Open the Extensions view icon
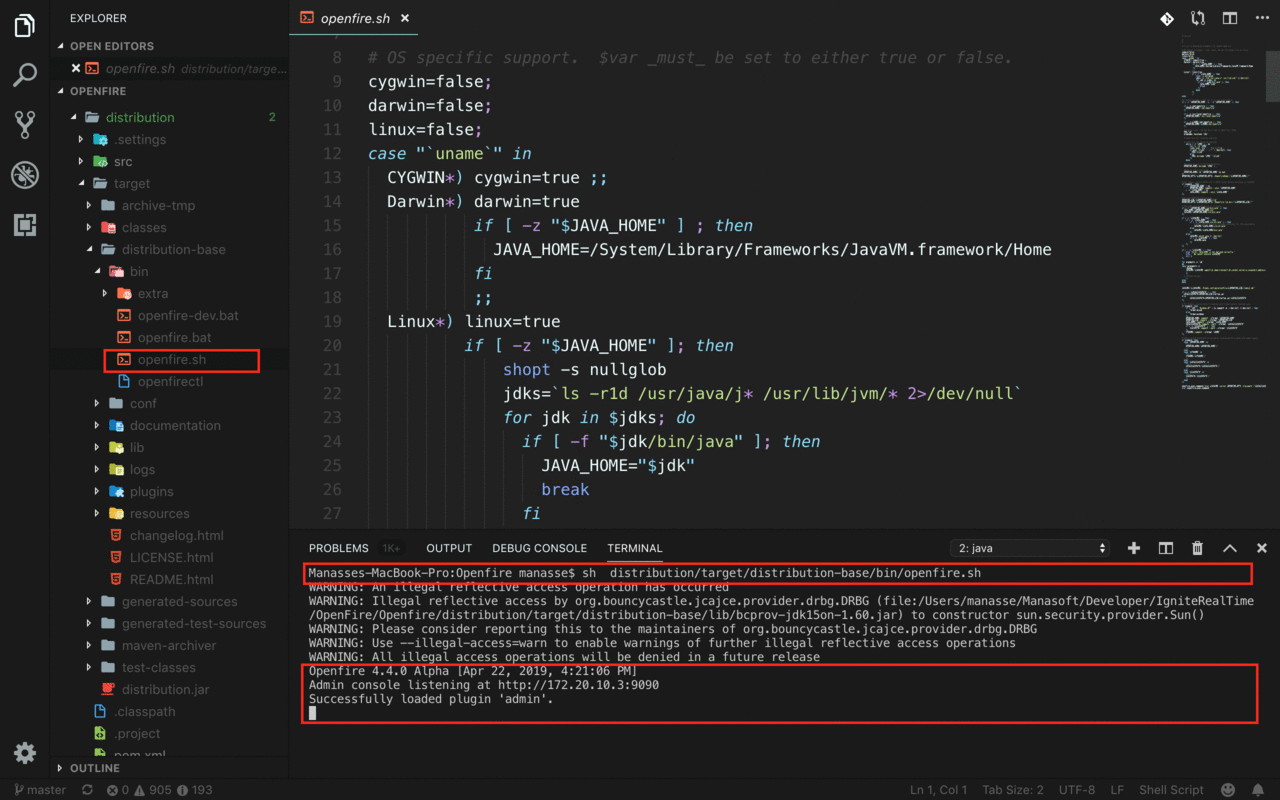Screen dimensions: 1280x800 pyautogui.click(x=25, y=225)
